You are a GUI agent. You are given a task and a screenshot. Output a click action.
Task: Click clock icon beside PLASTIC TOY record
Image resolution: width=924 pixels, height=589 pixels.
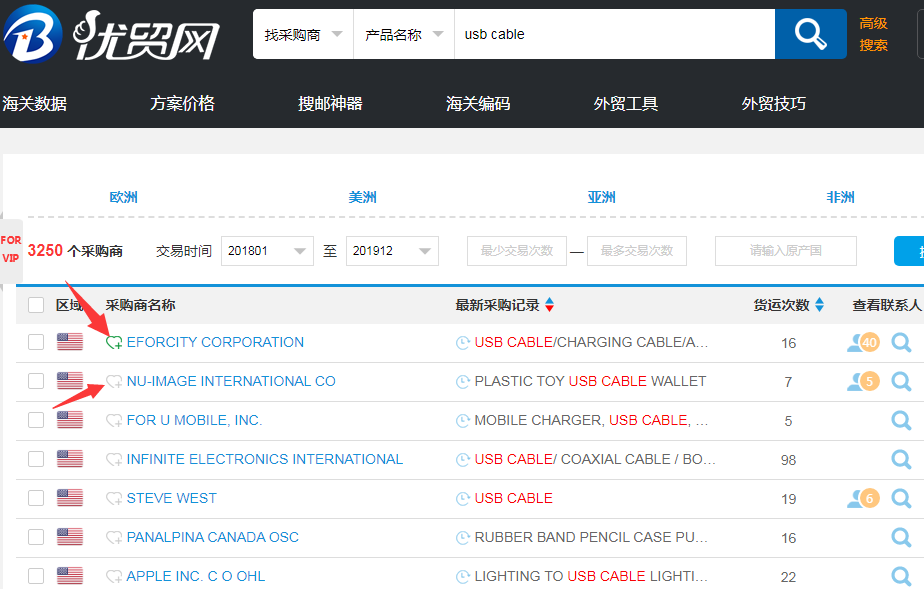(x=463, y=381)
